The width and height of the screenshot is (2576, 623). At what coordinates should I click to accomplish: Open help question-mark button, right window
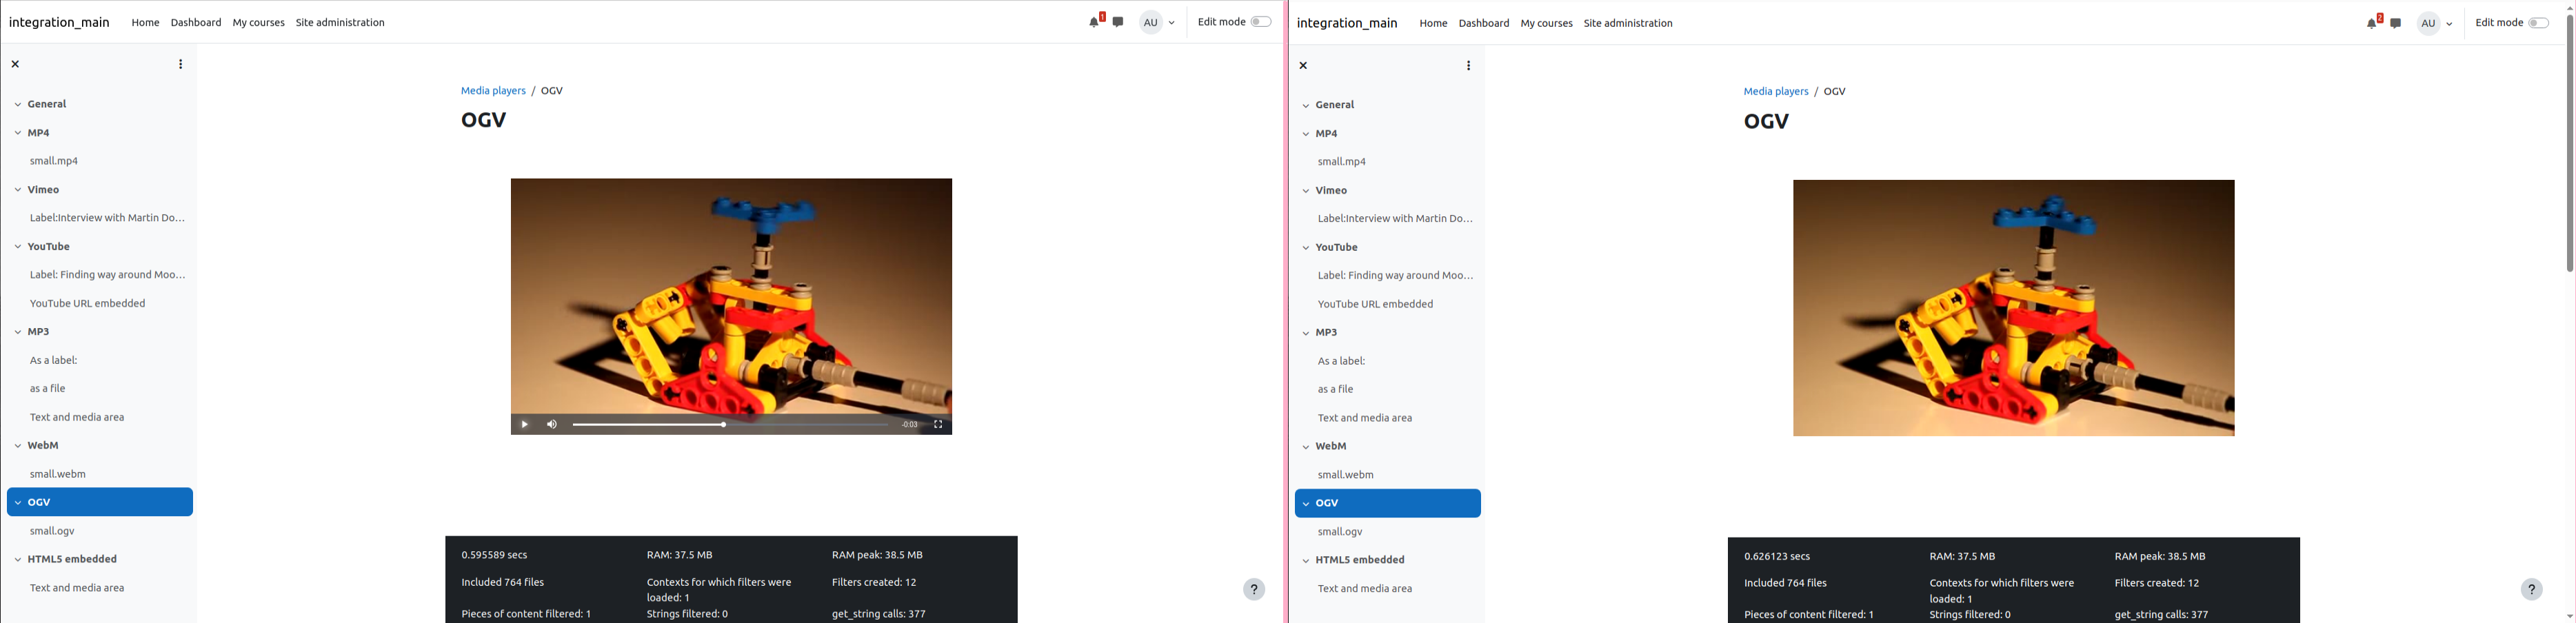(2531, 589)
